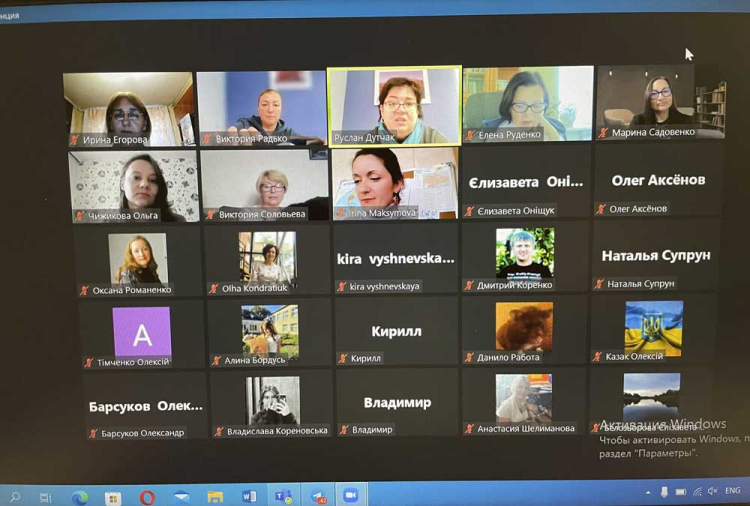Screen dimensions: 750x506
Task: Launch Microsoft Word from the taskbar
Action: [249, 496]
